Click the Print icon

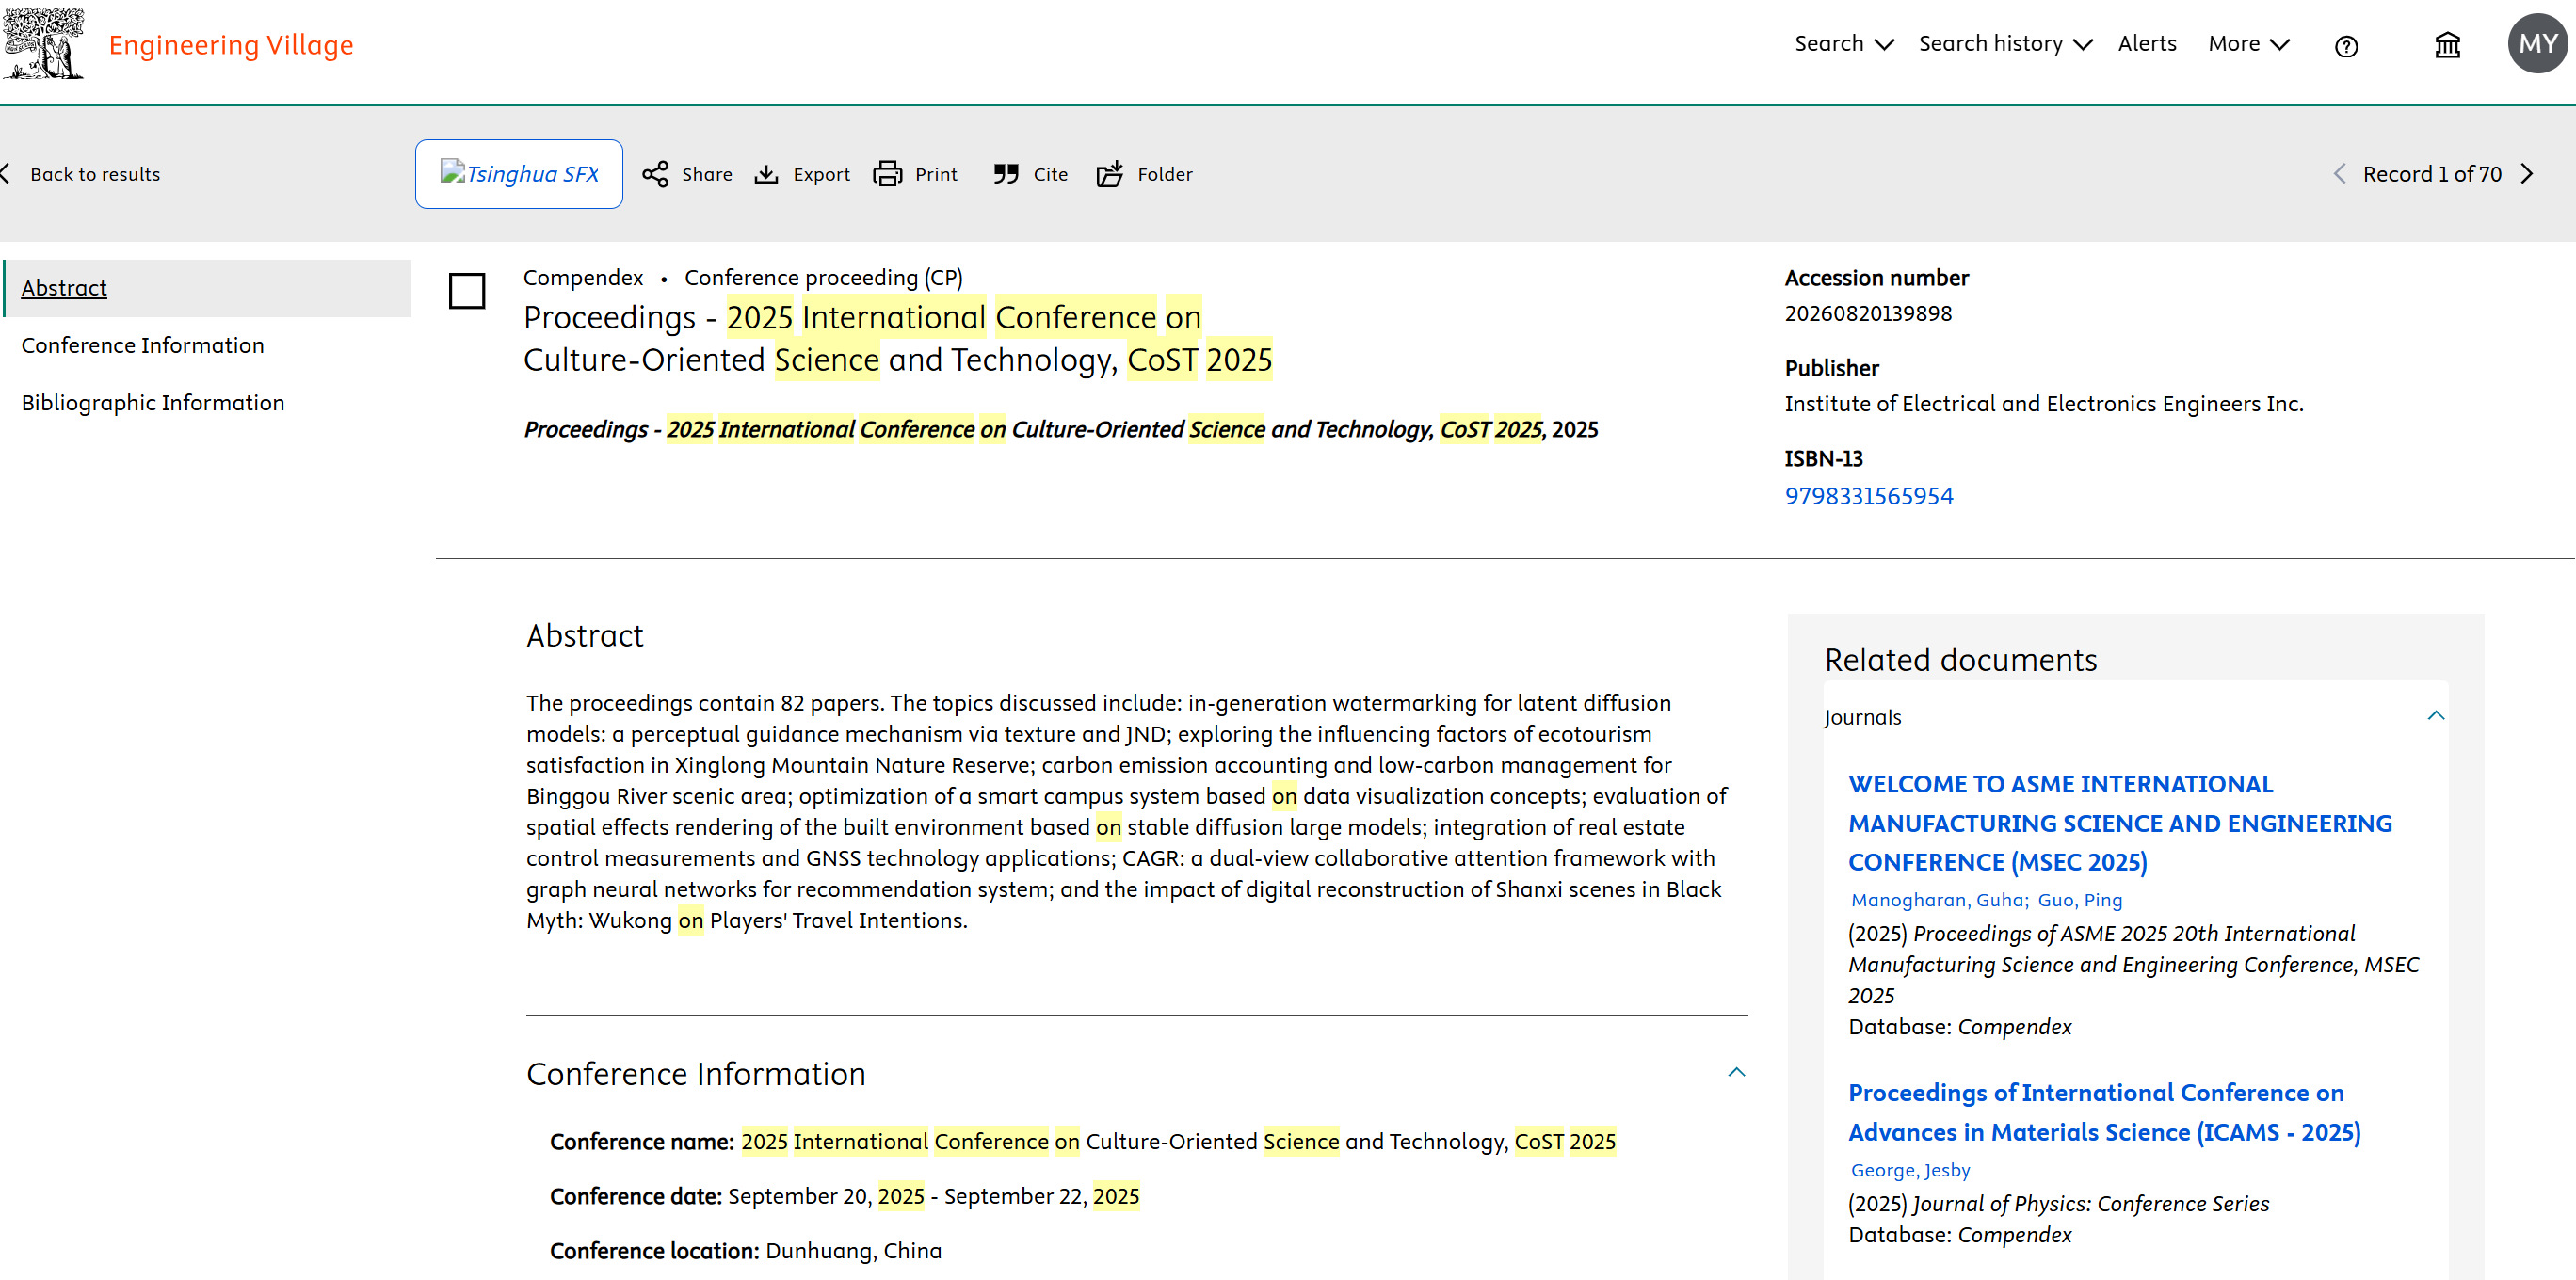(x=887, y=174)
